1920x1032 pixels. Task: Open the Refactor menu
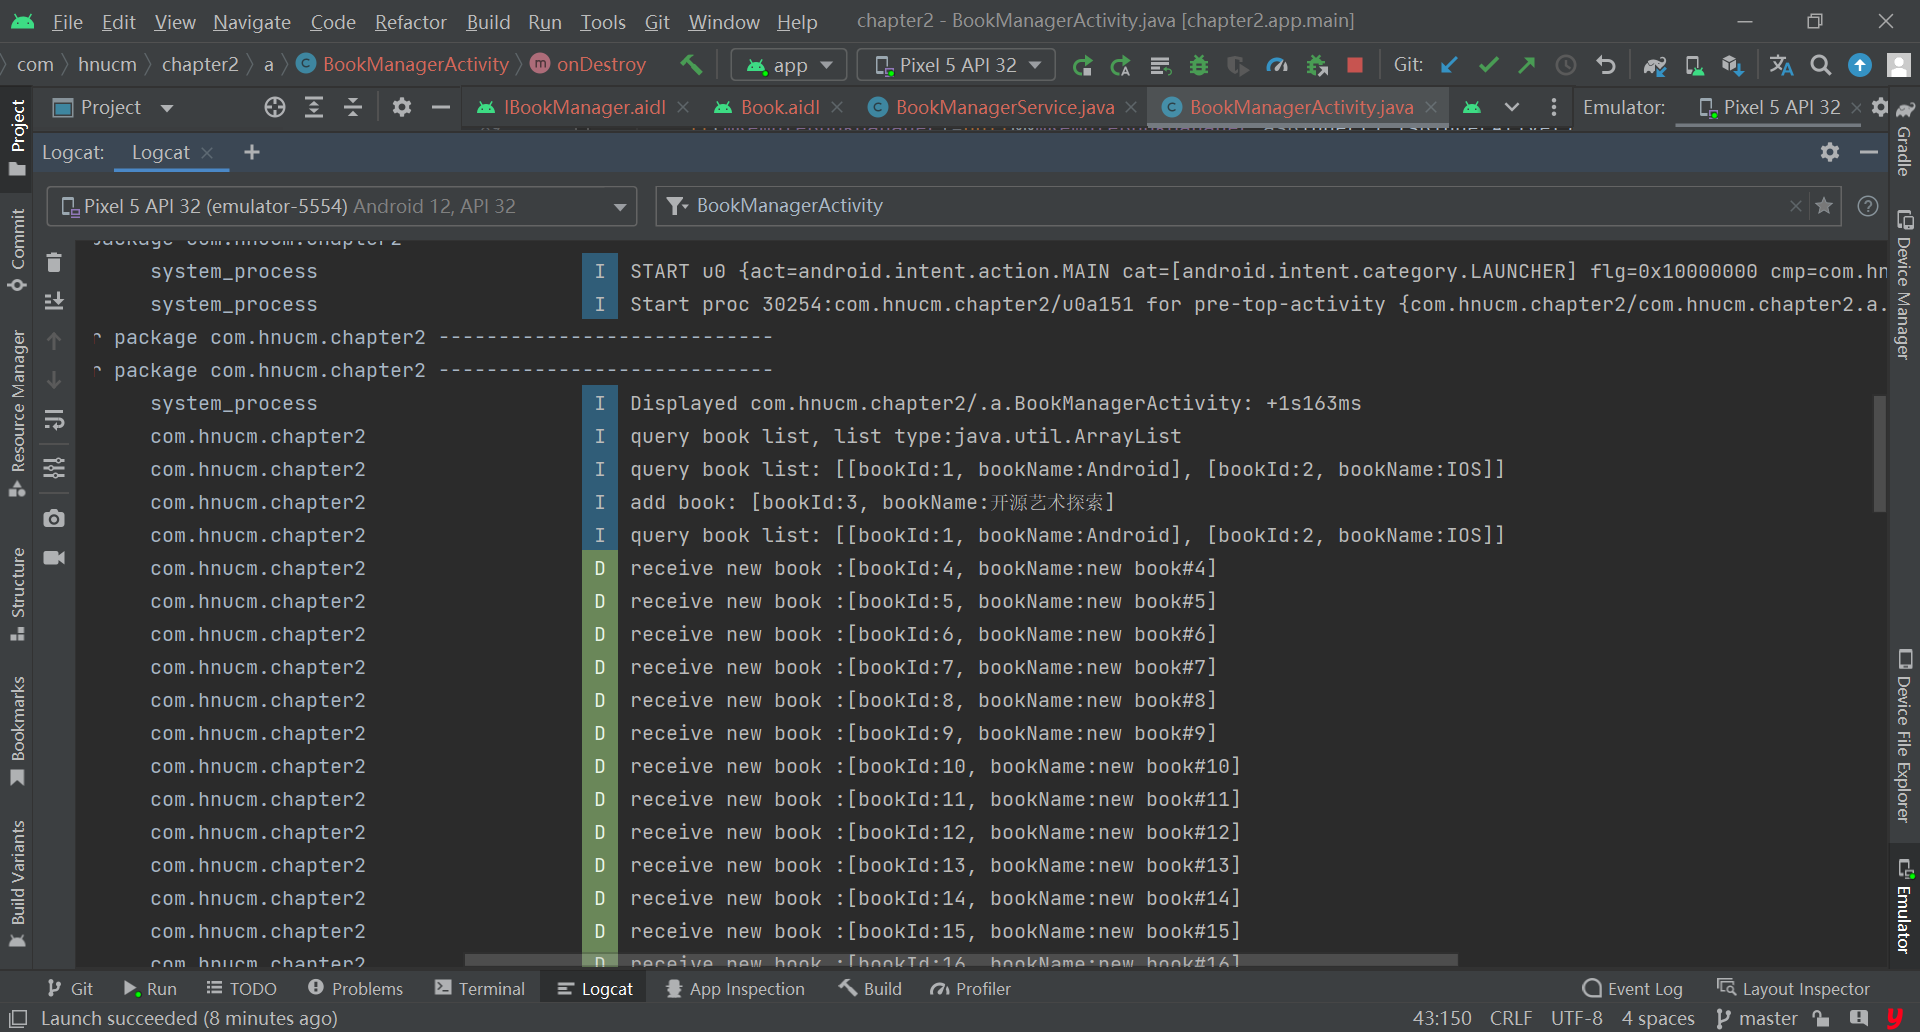tap(410, 21)
